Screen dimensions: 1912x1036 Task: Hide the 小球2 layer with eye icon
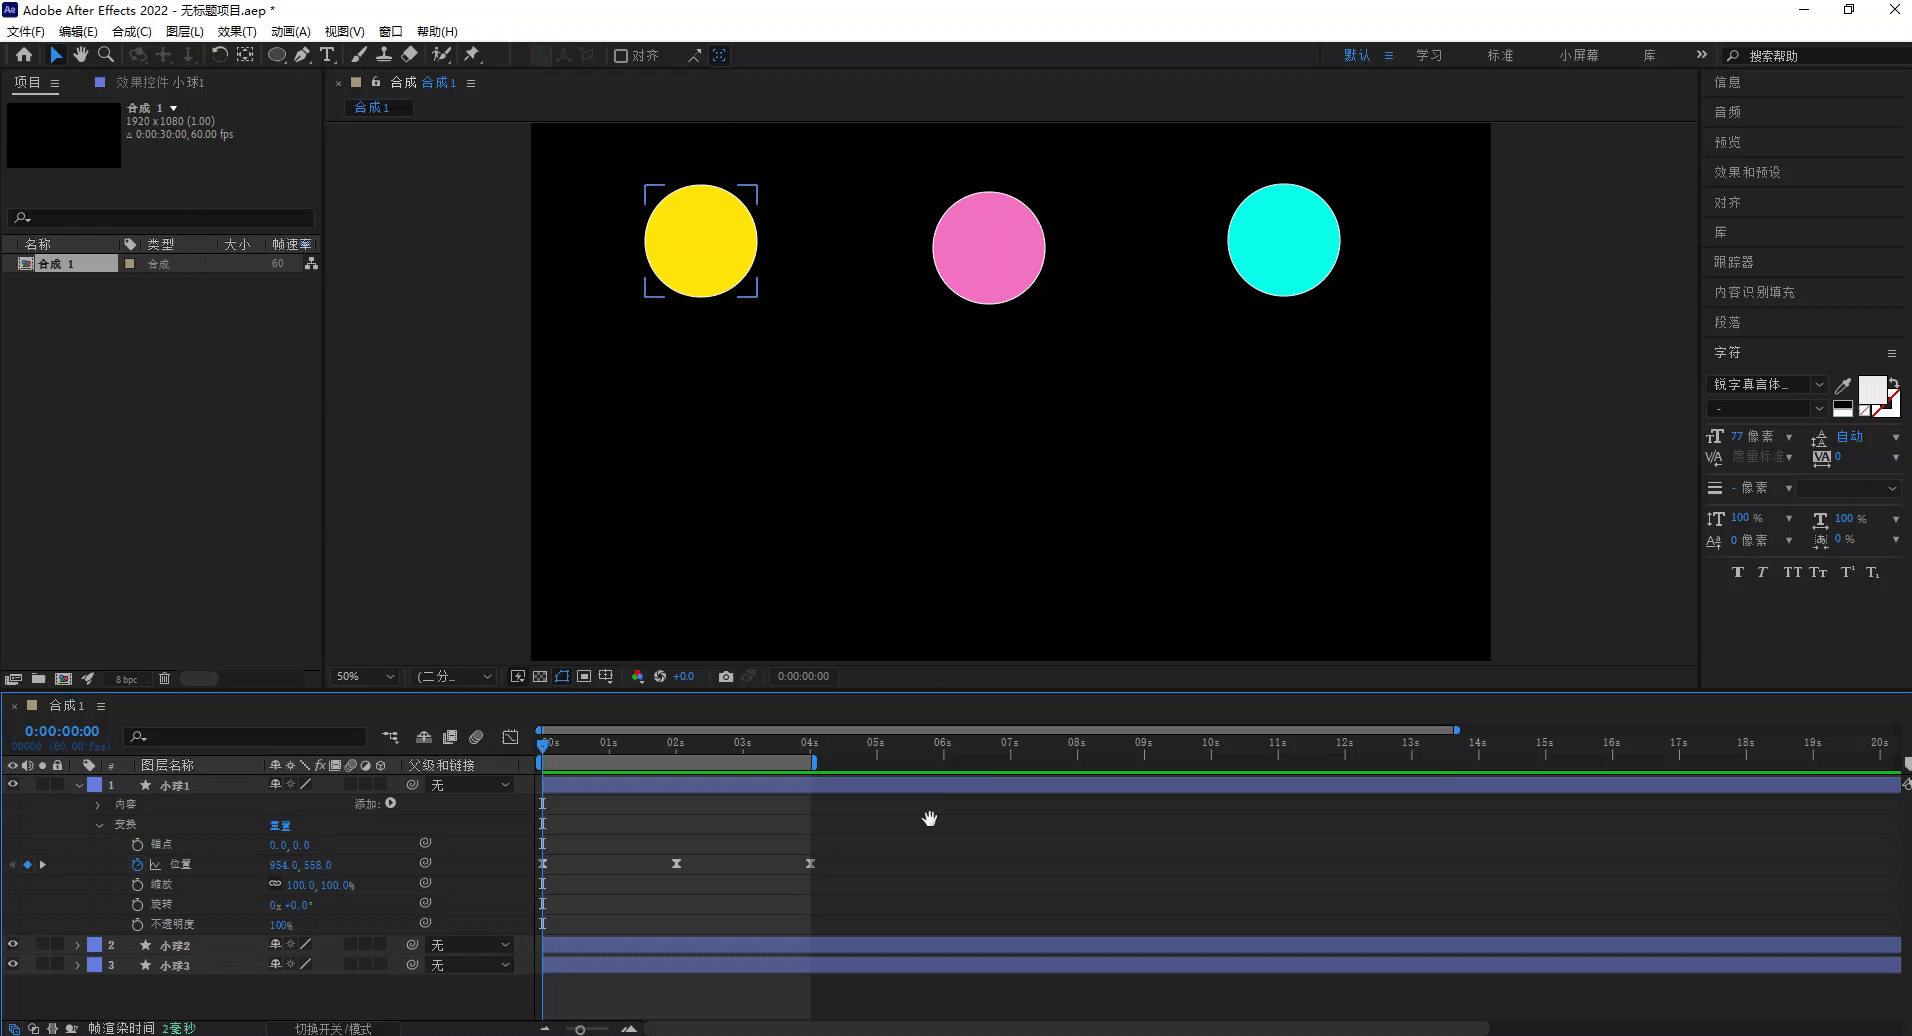[13, 945]
